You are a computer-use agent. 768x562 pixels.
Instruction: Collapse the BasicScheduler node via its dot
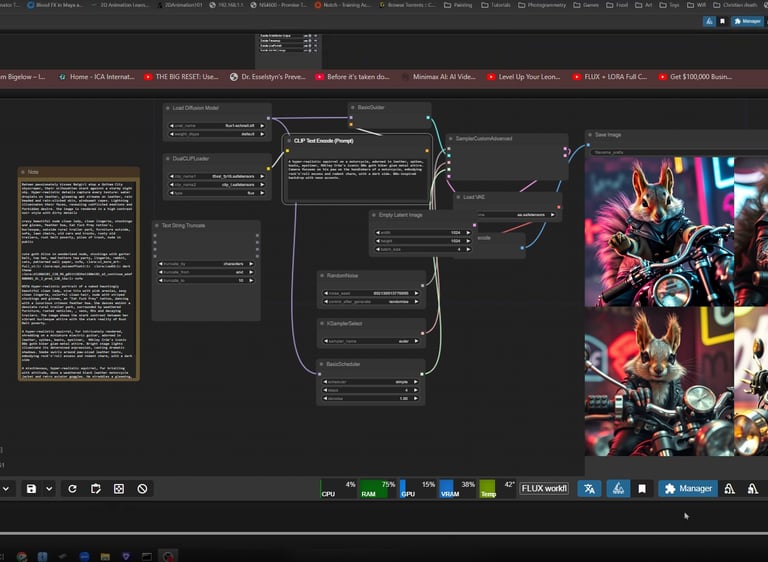(x=321, y=365)
